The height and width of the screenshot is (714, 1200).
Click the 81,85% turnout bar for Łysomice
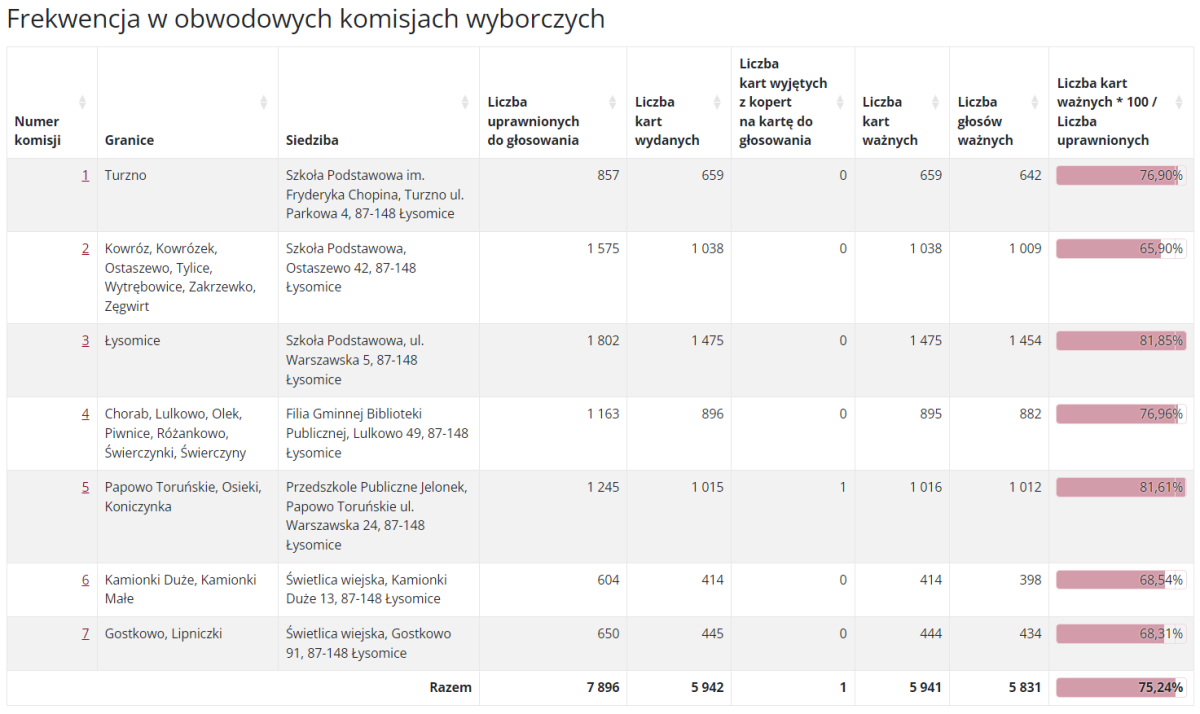(x=1121, y=341)
